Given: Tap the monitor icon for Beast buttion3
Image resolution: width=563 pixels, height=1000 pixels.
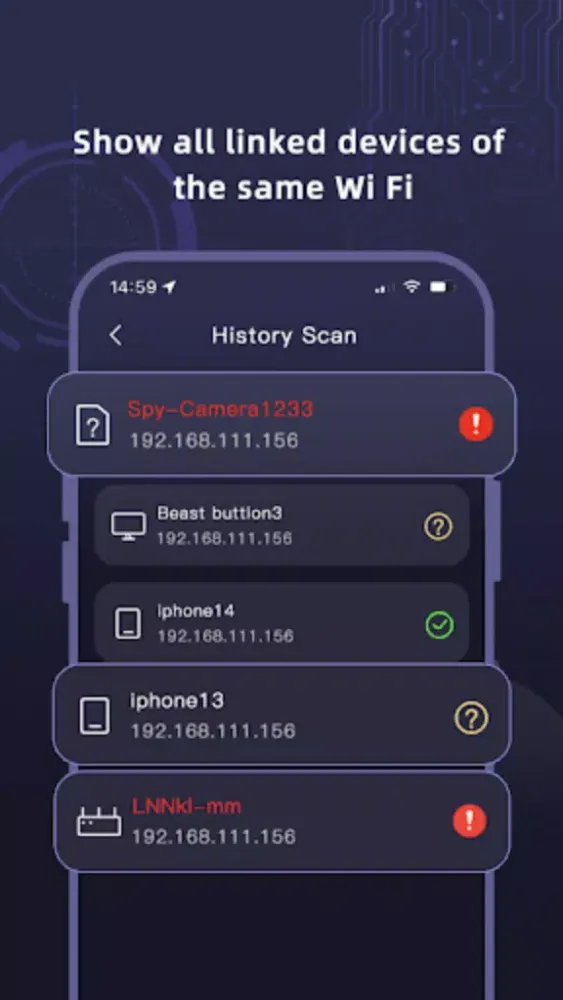Looking at the screenshot, I should point(128,527).
